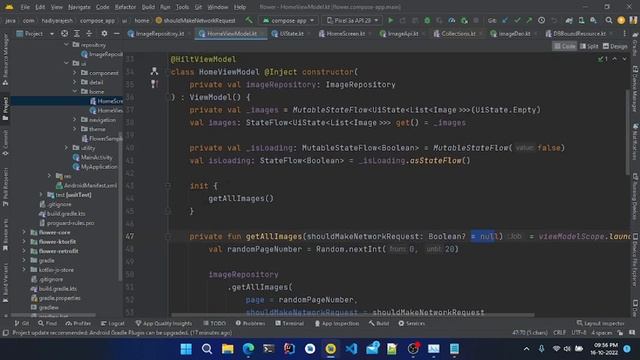Image resolution: width=640 pixels, height=360 pixels.
Task: Switch to ImageRepository.kt tab
Action: tap(156, 33)
